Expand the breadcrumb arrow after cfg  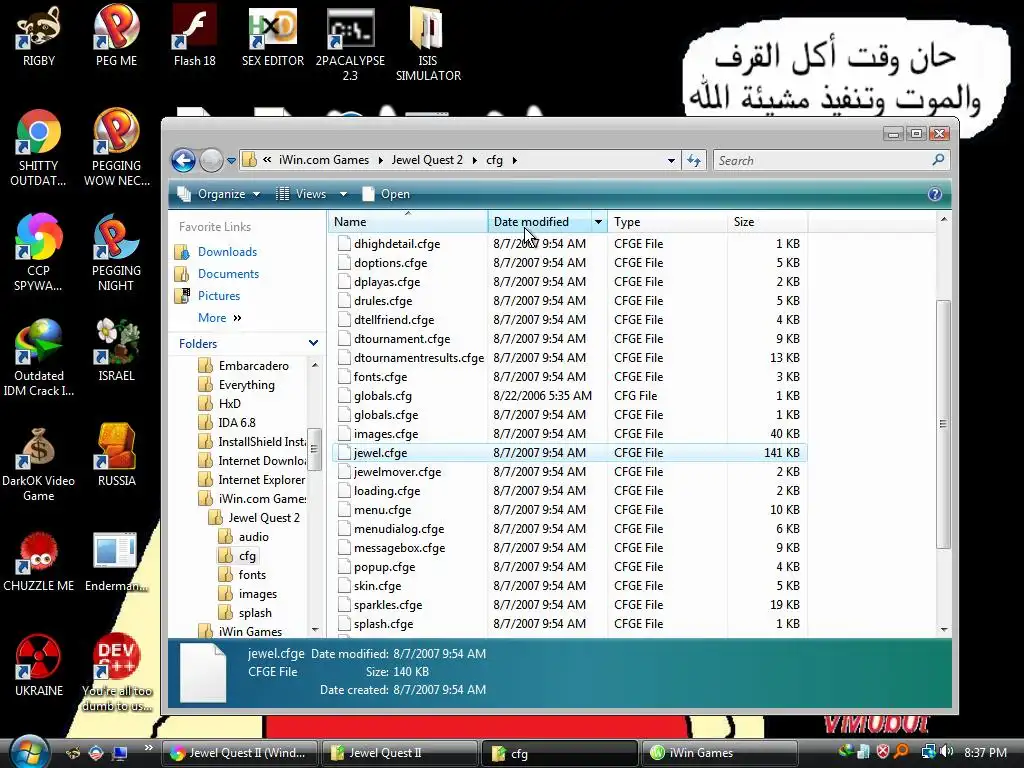(x=515, y=160)
